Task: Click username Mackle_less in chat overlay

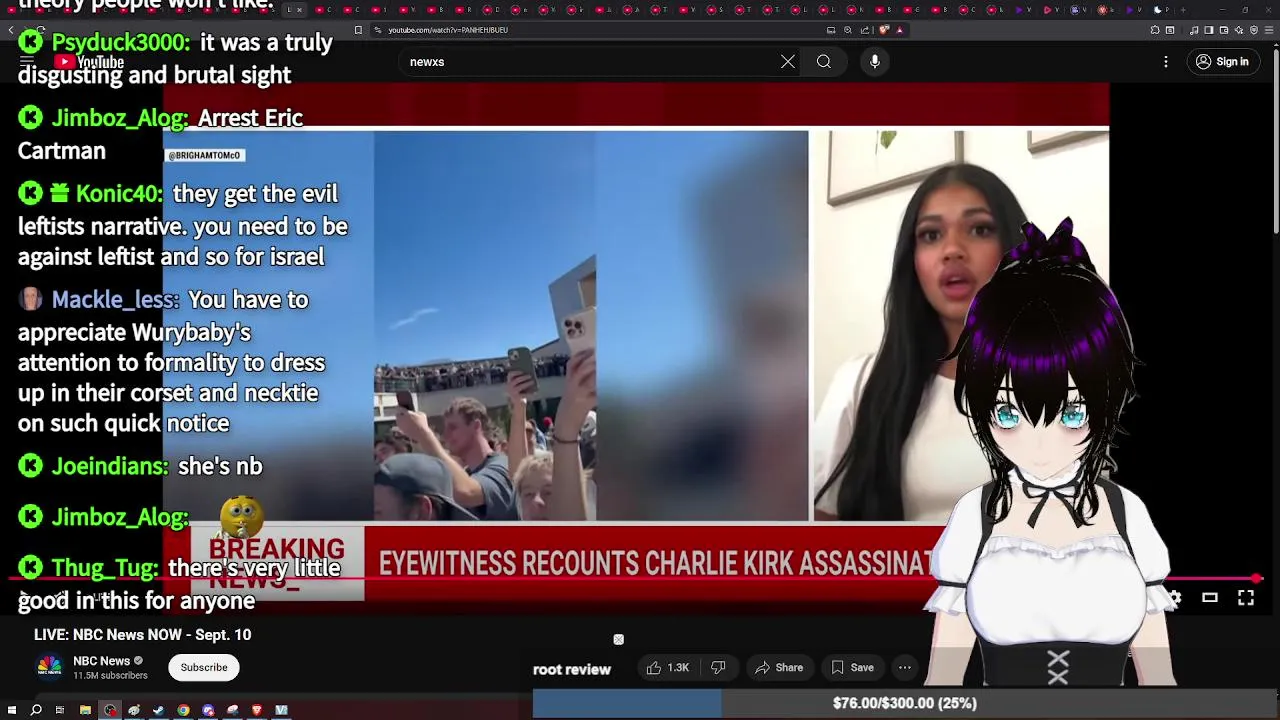Action: (115, 300)
